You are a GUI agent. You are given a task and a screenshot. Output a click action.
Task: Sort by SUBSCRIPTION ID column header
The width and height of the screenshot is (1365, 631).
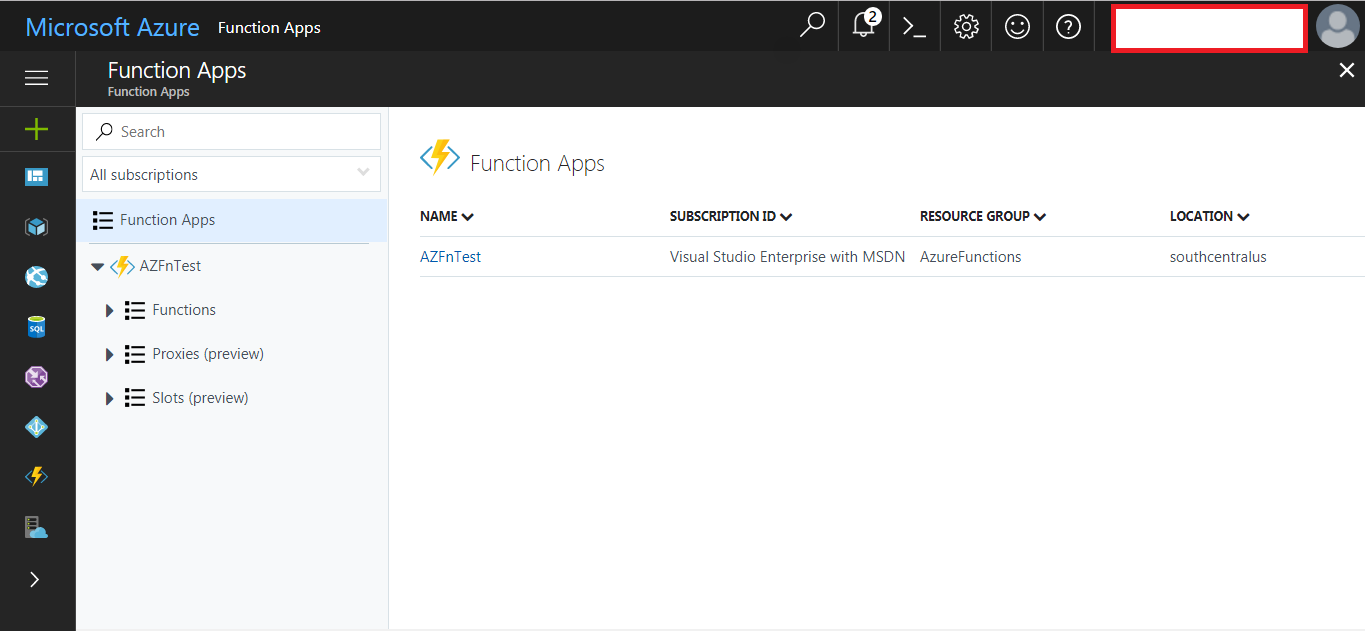click(x=731, y=216)
